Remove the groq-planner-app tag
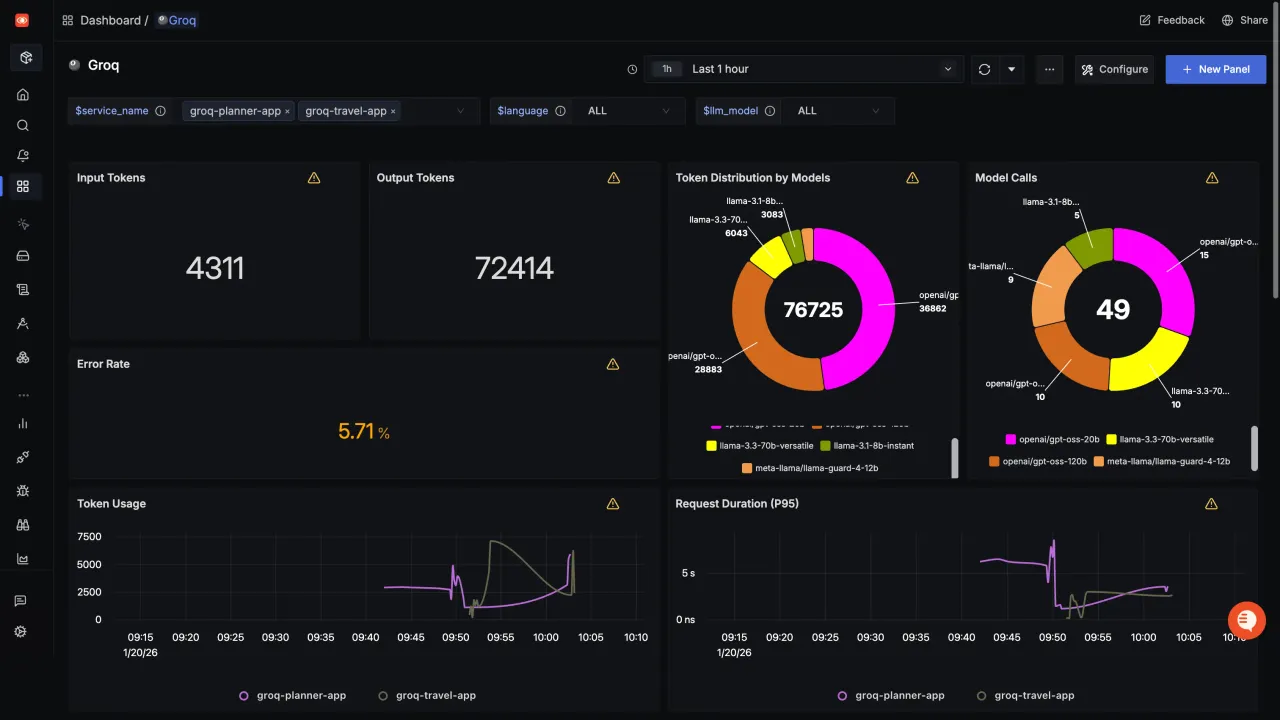 [x=287, y=111]
